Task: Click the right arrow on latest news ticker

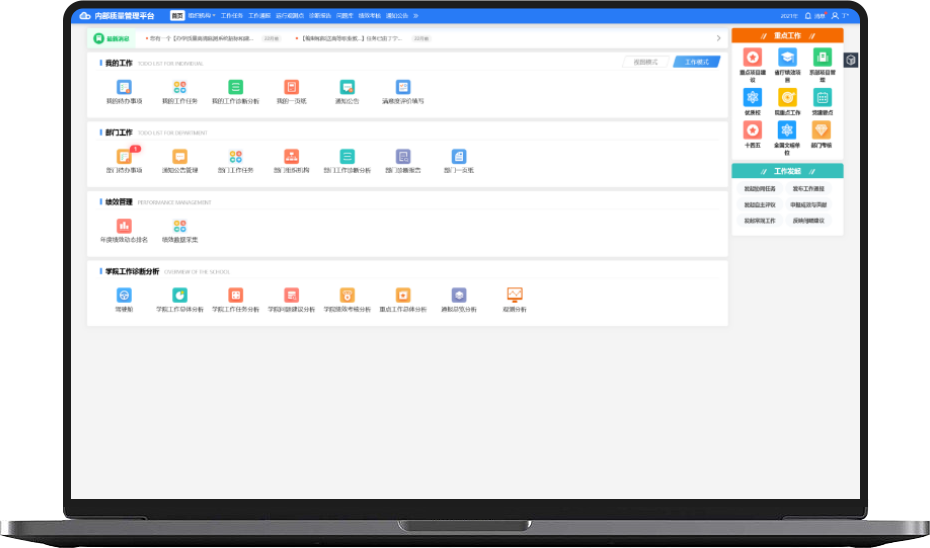Action: [718, 38]
